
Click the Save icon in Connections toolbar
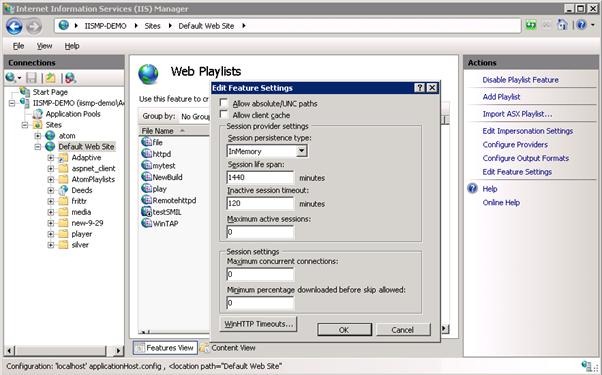[31, 78]
